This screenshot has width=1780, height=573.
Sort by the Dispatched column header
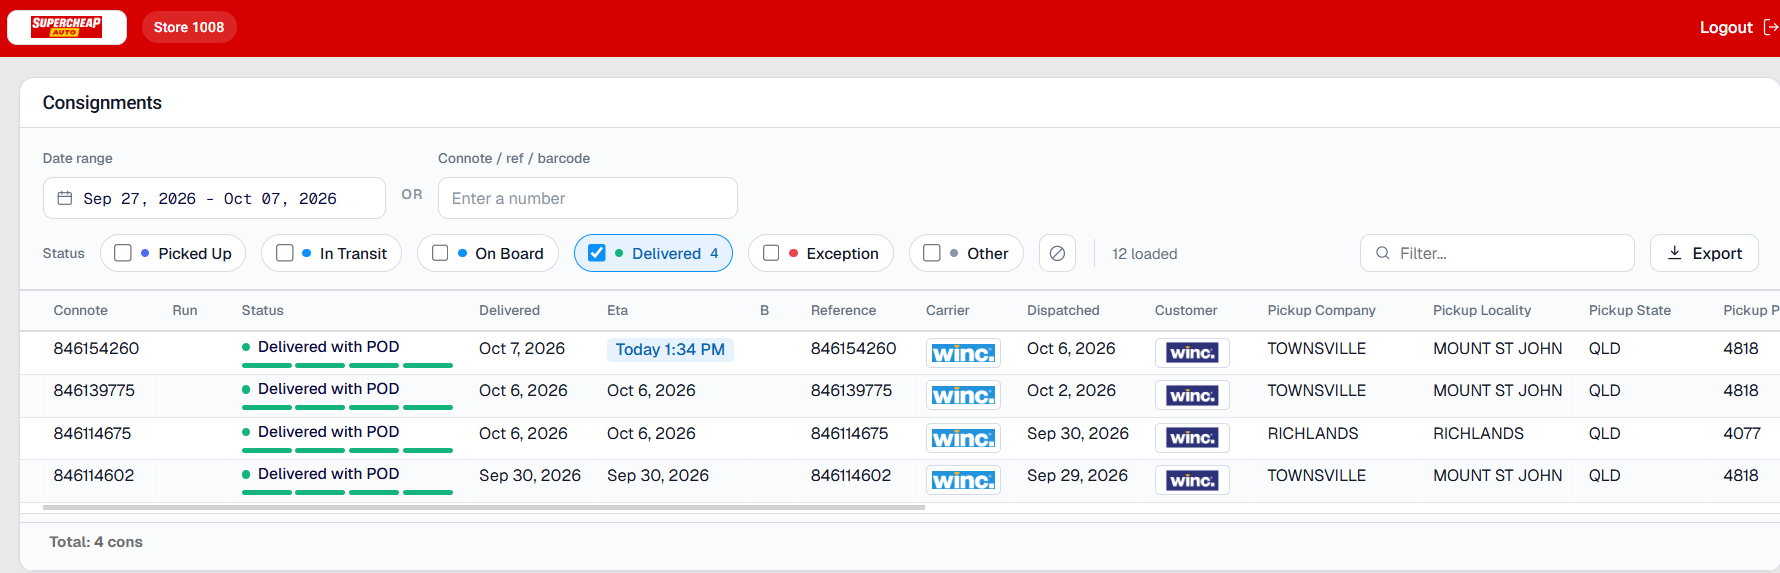[x=1063, y=310]
